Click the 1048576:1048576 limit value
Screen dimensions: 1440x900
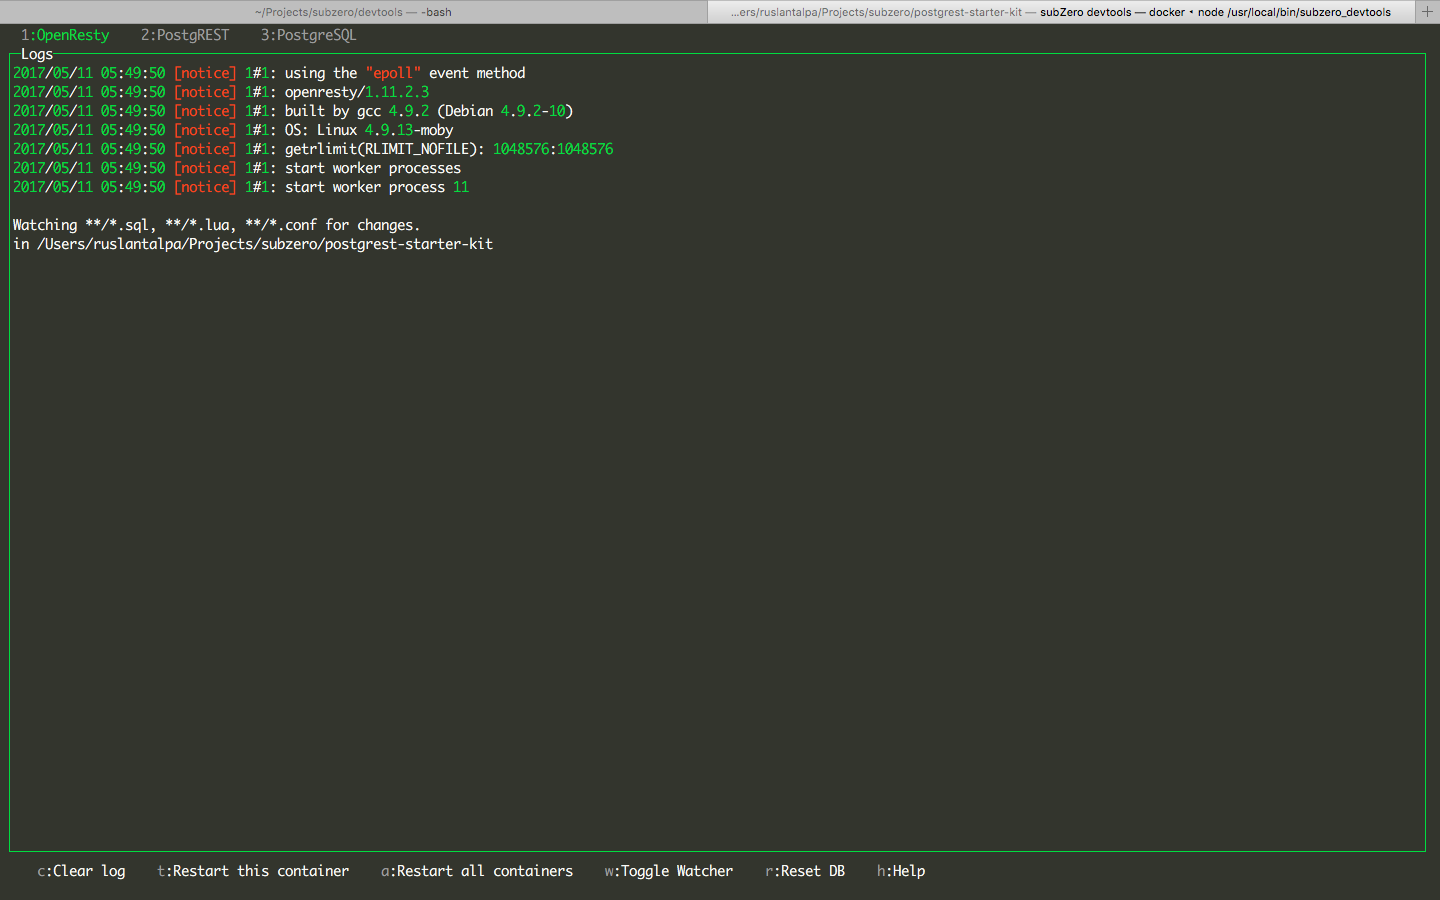(553, 149)
